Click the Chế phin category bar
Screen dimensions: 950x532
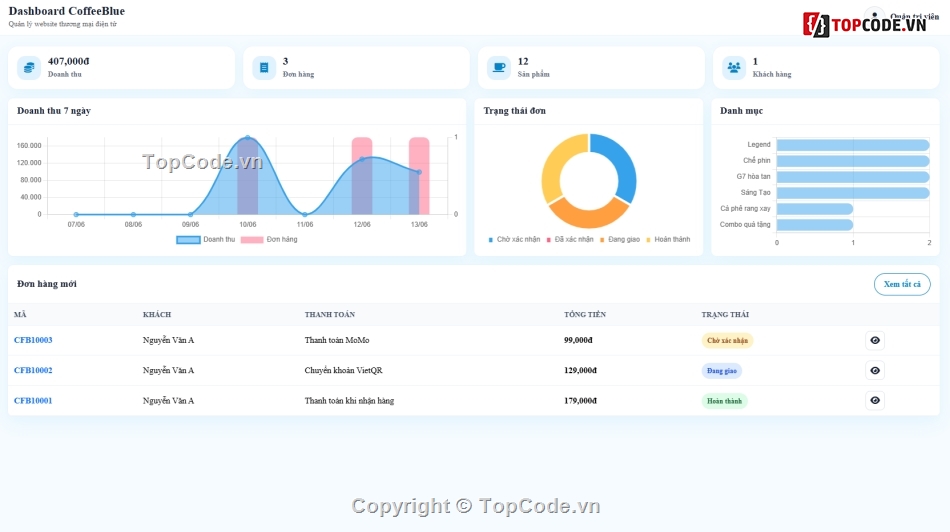point(852,161)
